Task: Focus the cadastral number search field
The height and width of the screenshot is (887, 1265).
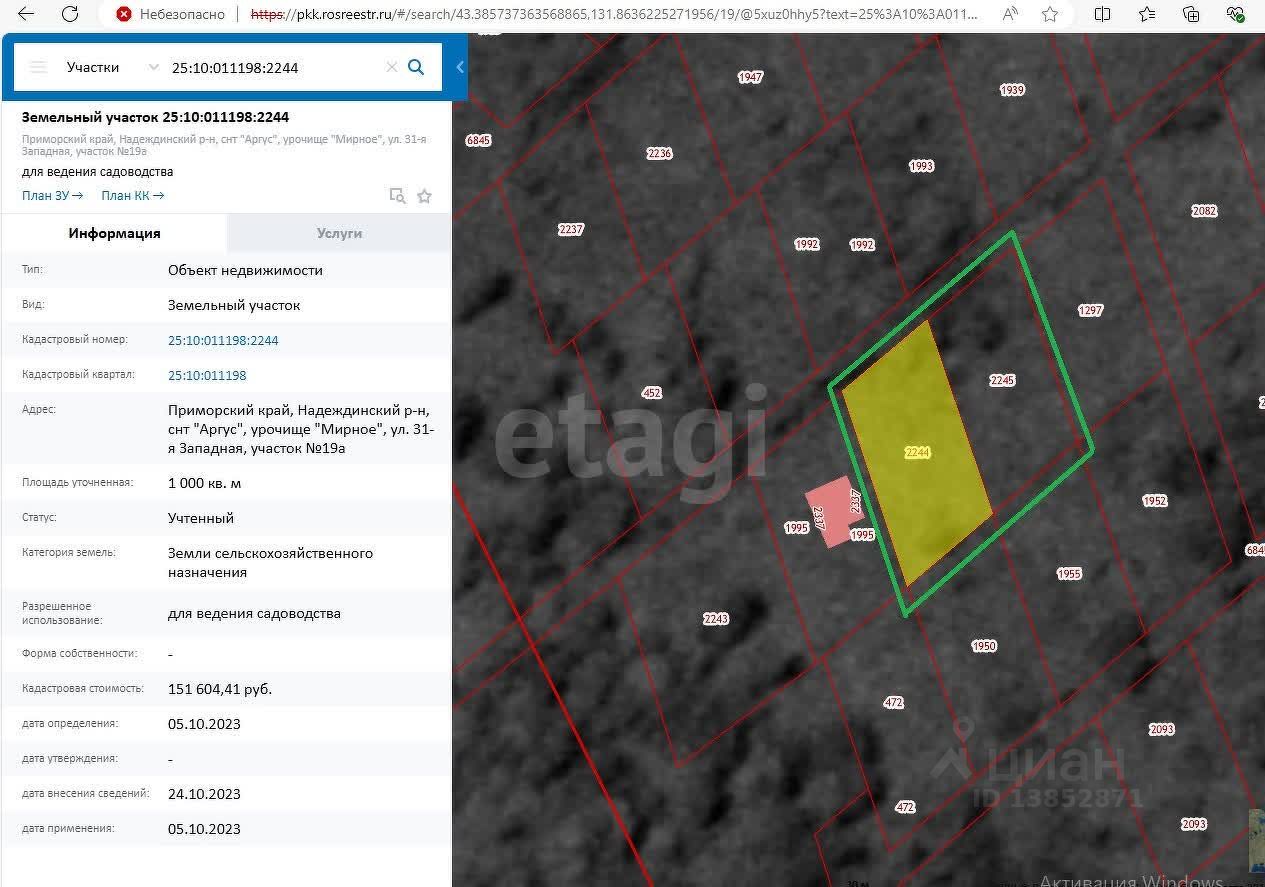Action: (x=273, y=67)
